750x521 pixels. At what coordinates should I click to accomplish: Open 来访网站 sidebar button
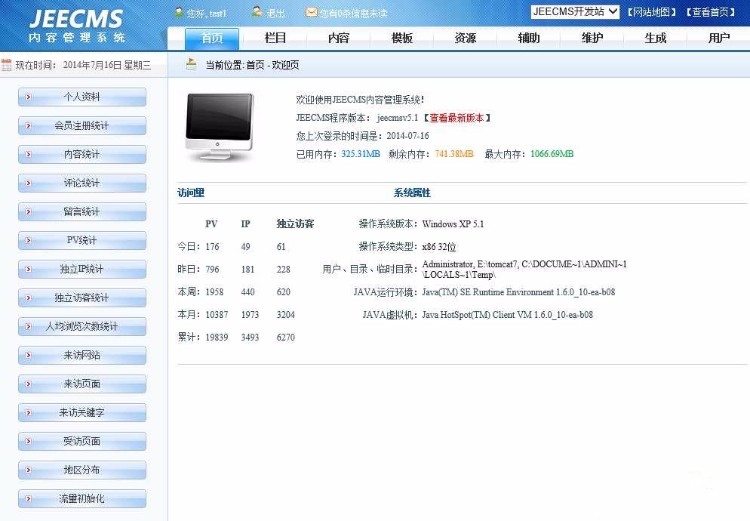(x=82, y=355)
